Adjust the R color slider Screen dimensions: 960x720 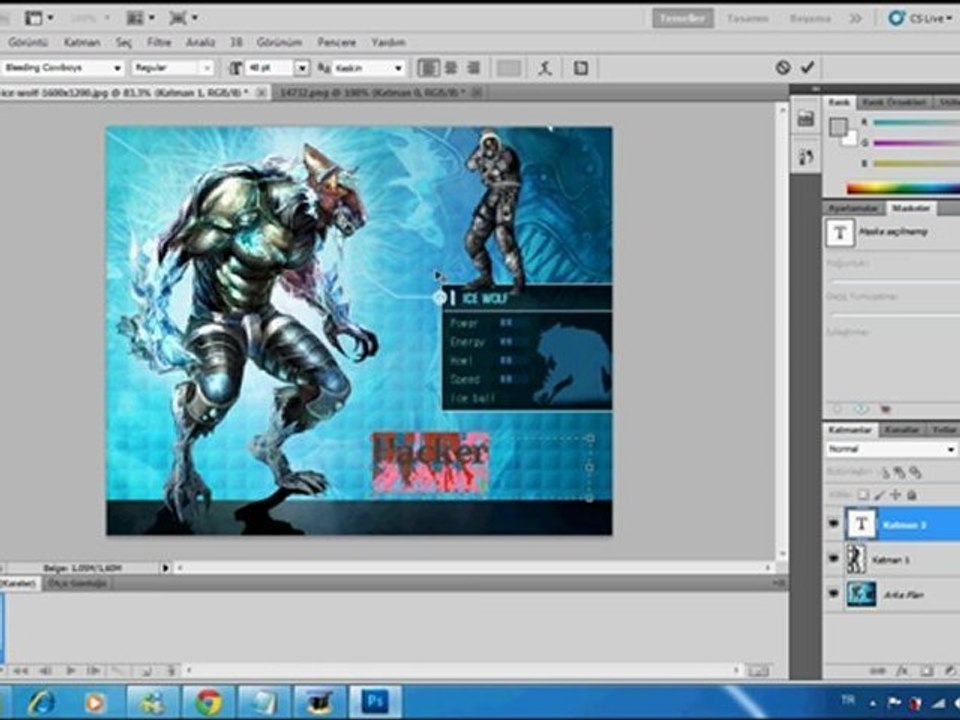(x=917, y=122)
